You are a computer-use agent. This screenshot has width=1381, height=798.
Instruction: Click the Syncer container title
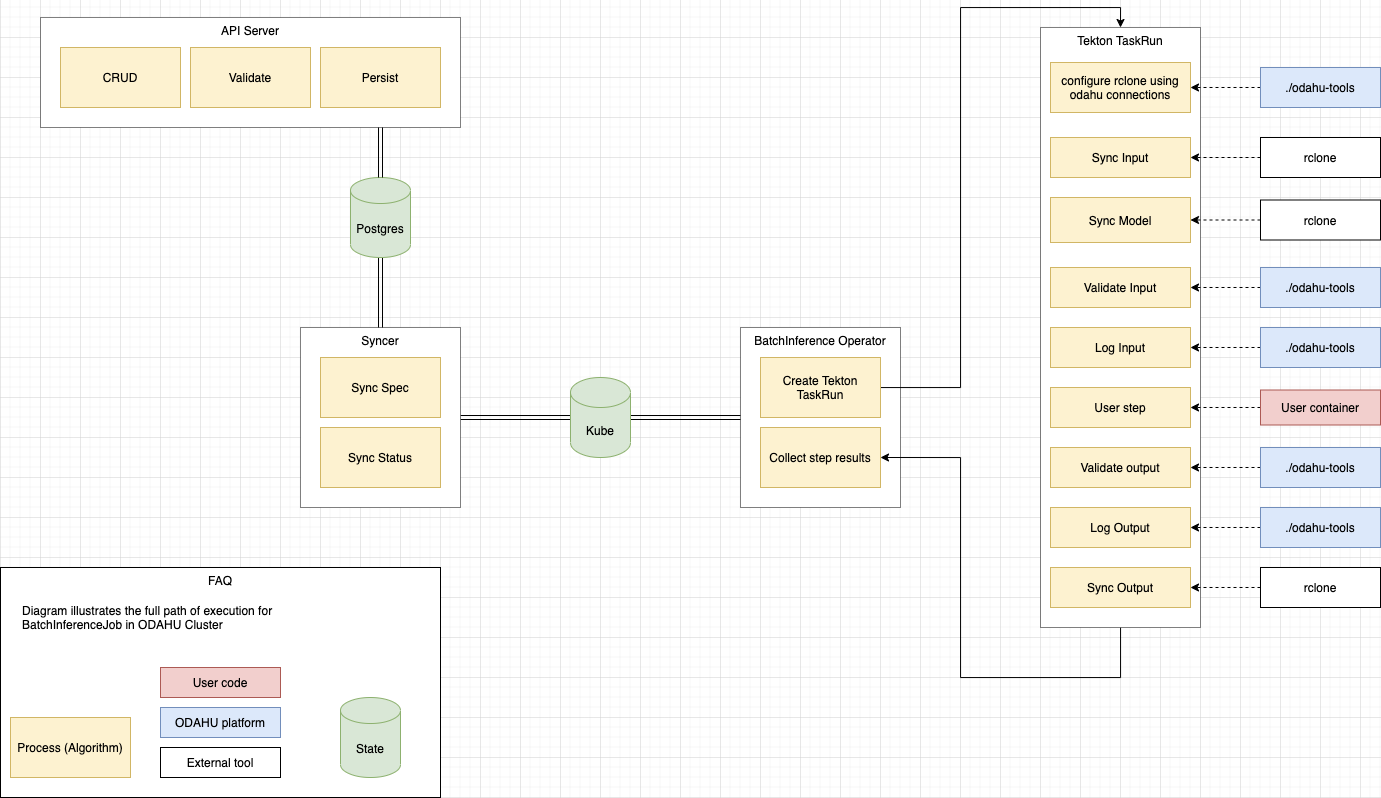coord(380,341)
